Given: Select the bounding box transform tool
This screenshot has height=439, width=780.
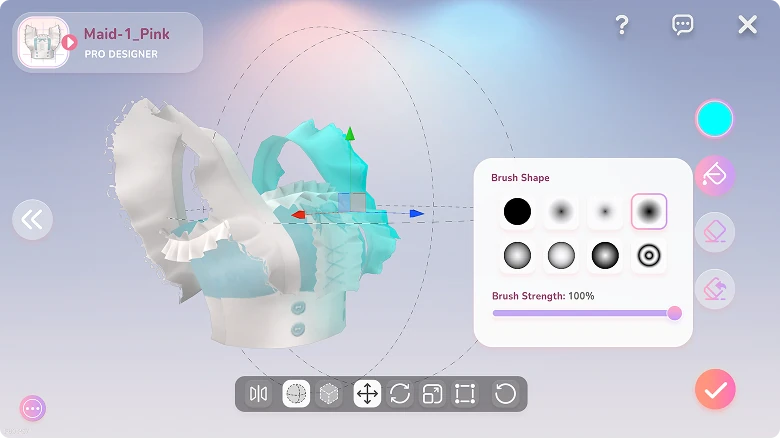Looking at the screenshot, I should (465, 394).
